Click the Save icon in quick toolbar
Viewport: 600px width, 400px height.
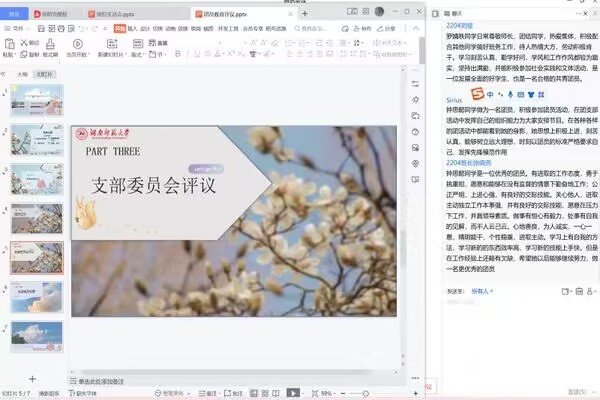(x=41, y=29)
